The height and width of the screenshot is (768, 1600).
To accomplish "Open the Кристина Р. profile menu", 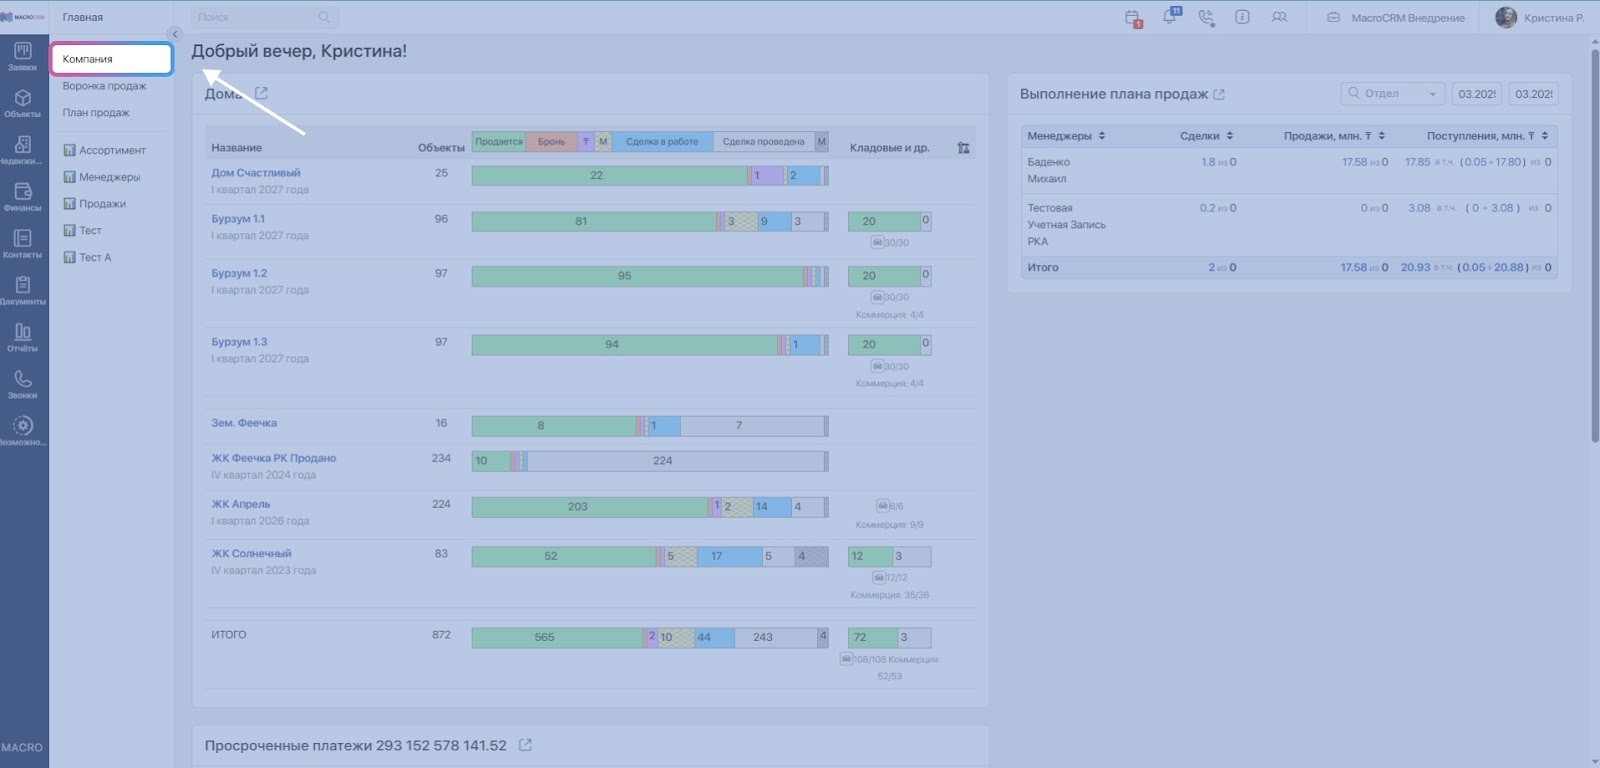I will (x=1540, y=18).
